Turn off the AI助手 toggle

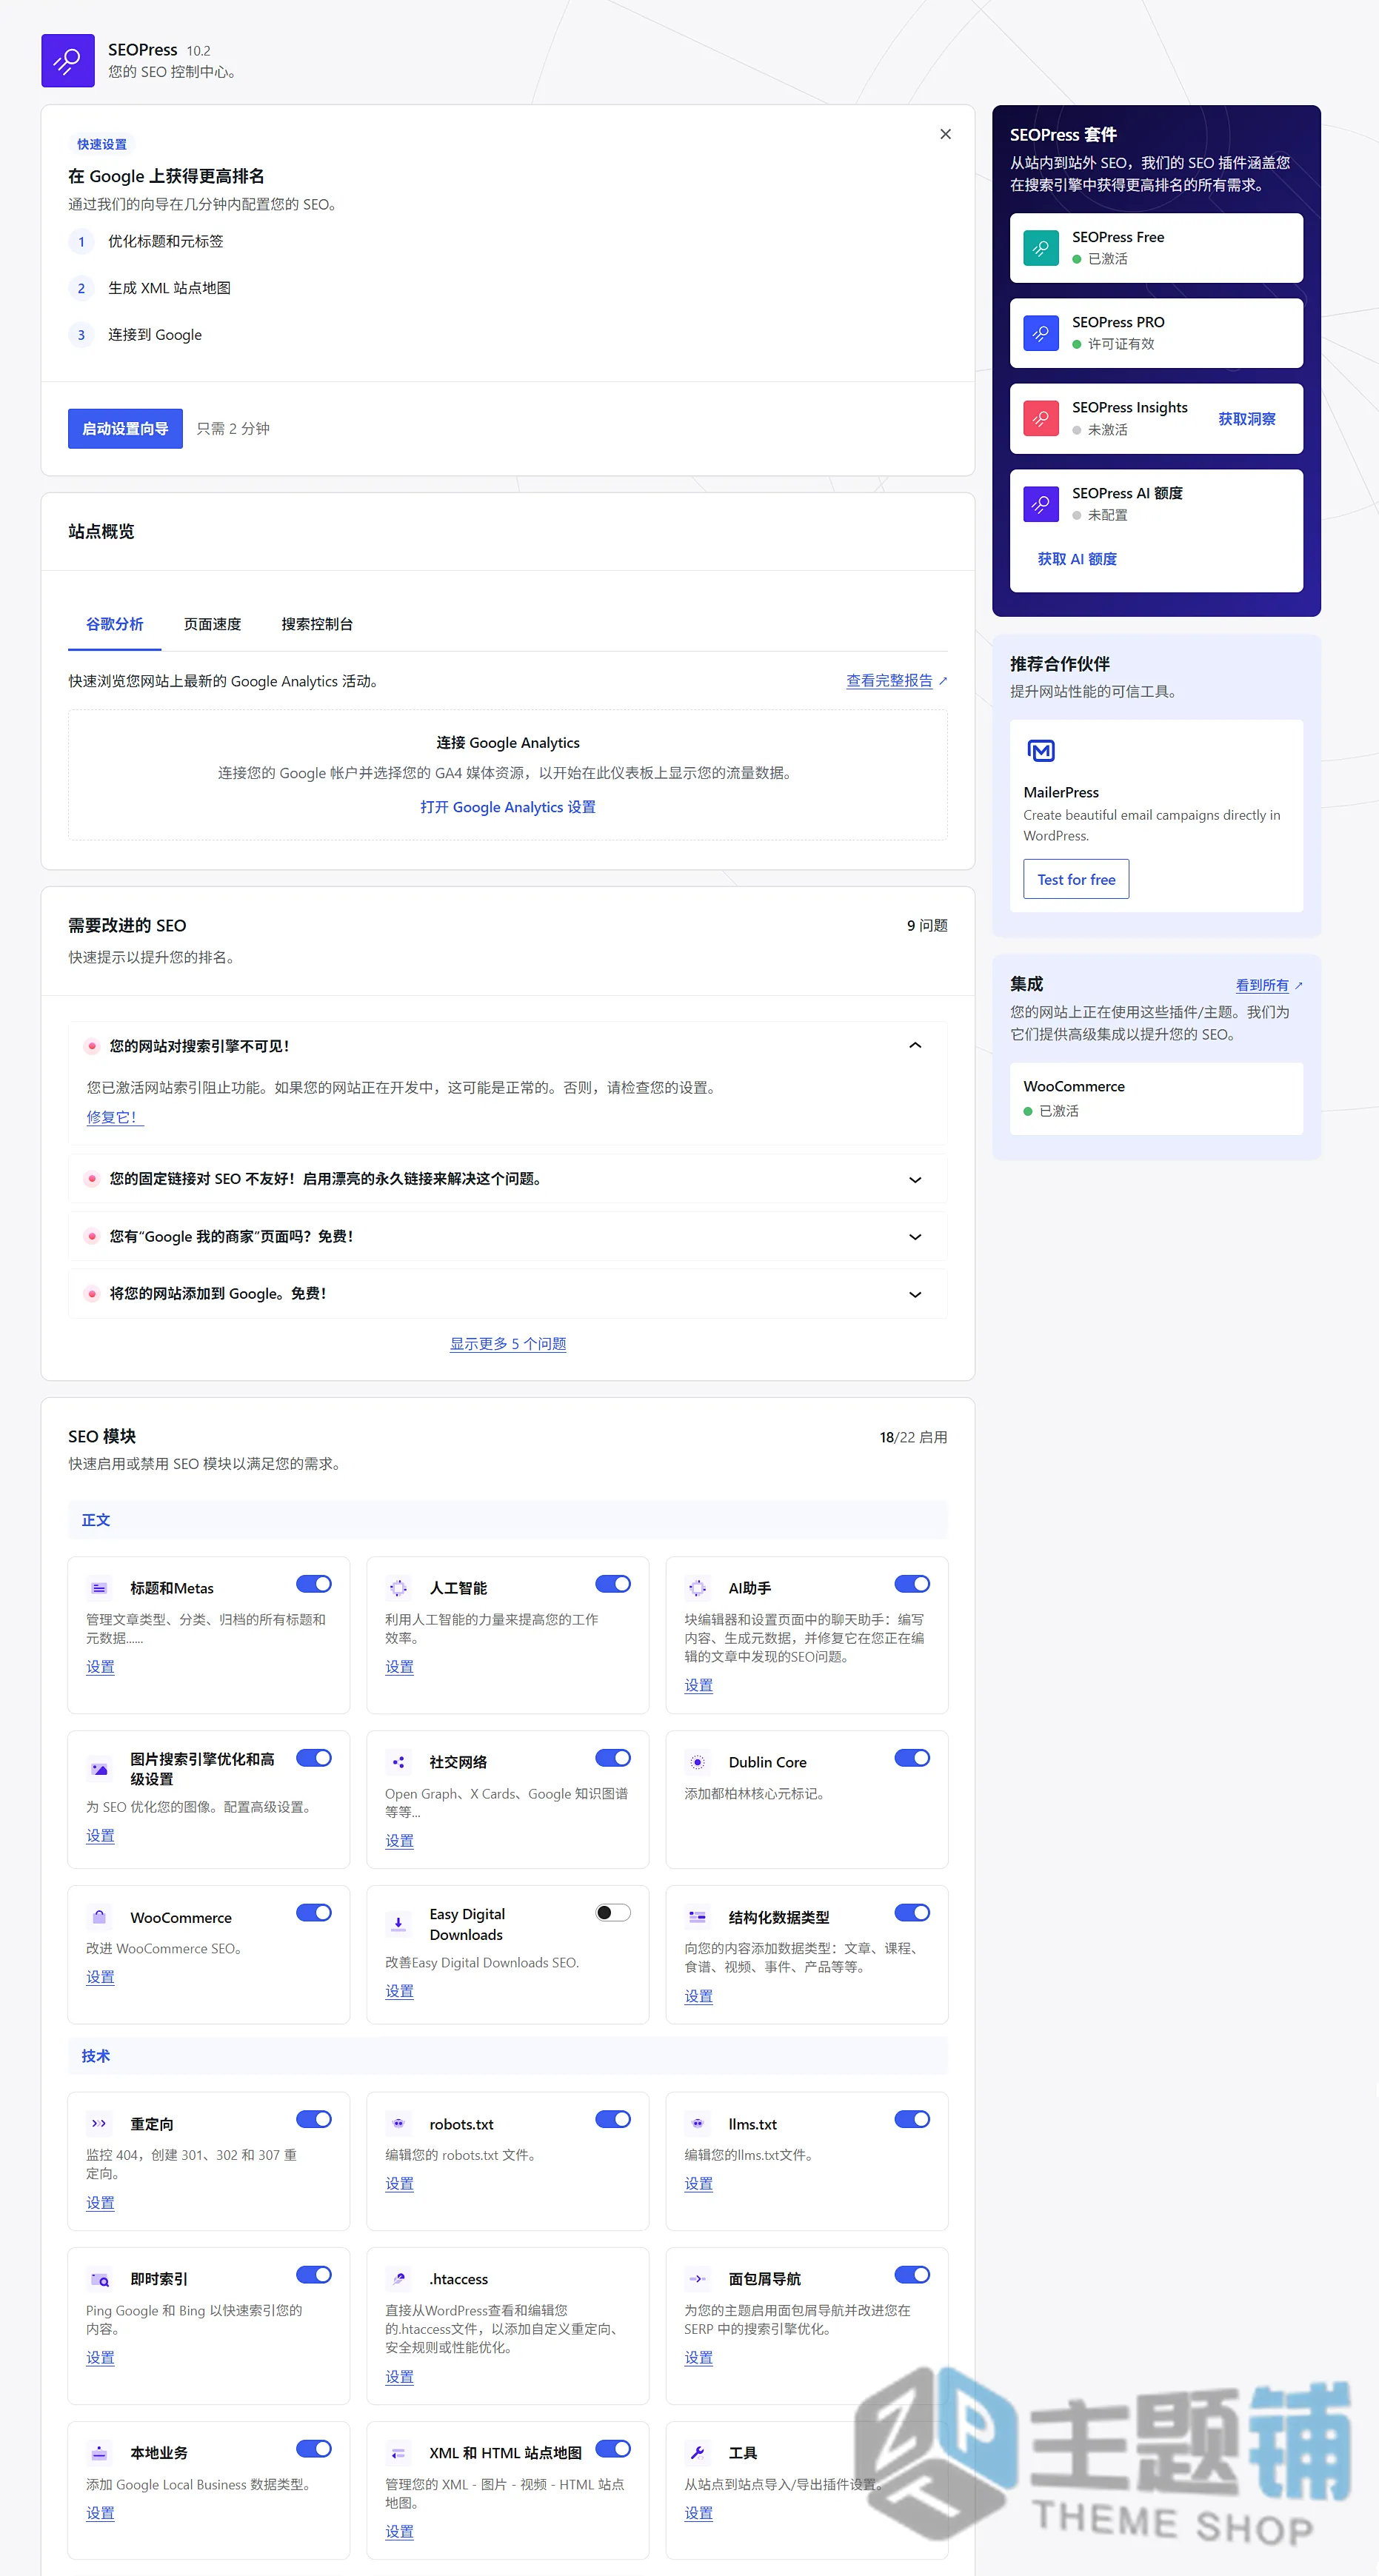coord(912,1584)
